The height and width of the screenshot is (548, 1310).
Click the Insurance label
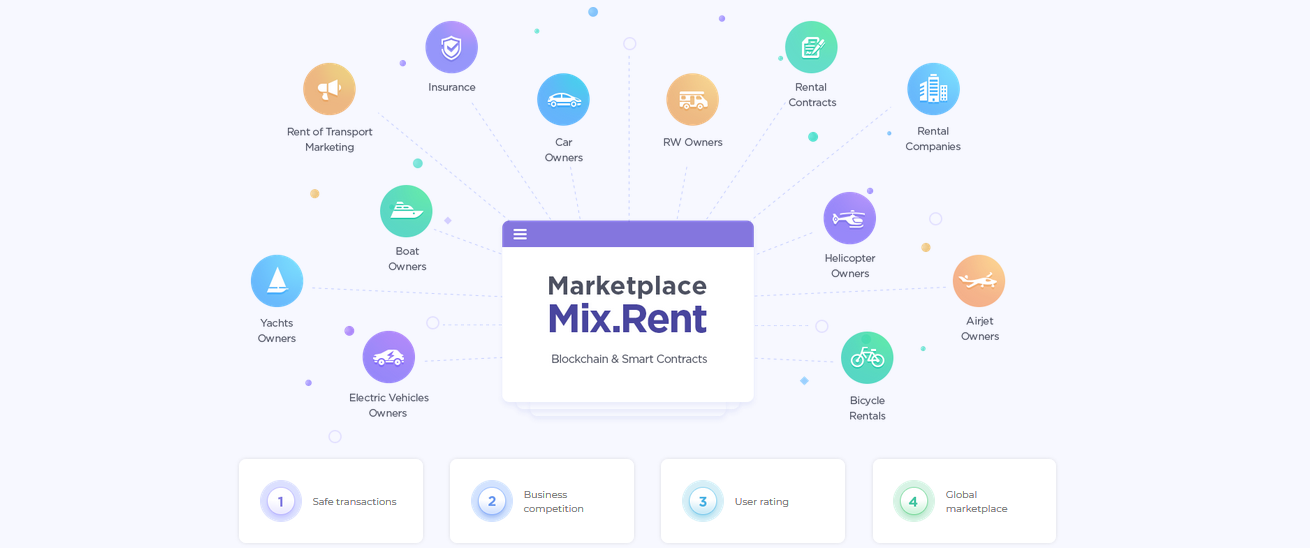[452, 87]
